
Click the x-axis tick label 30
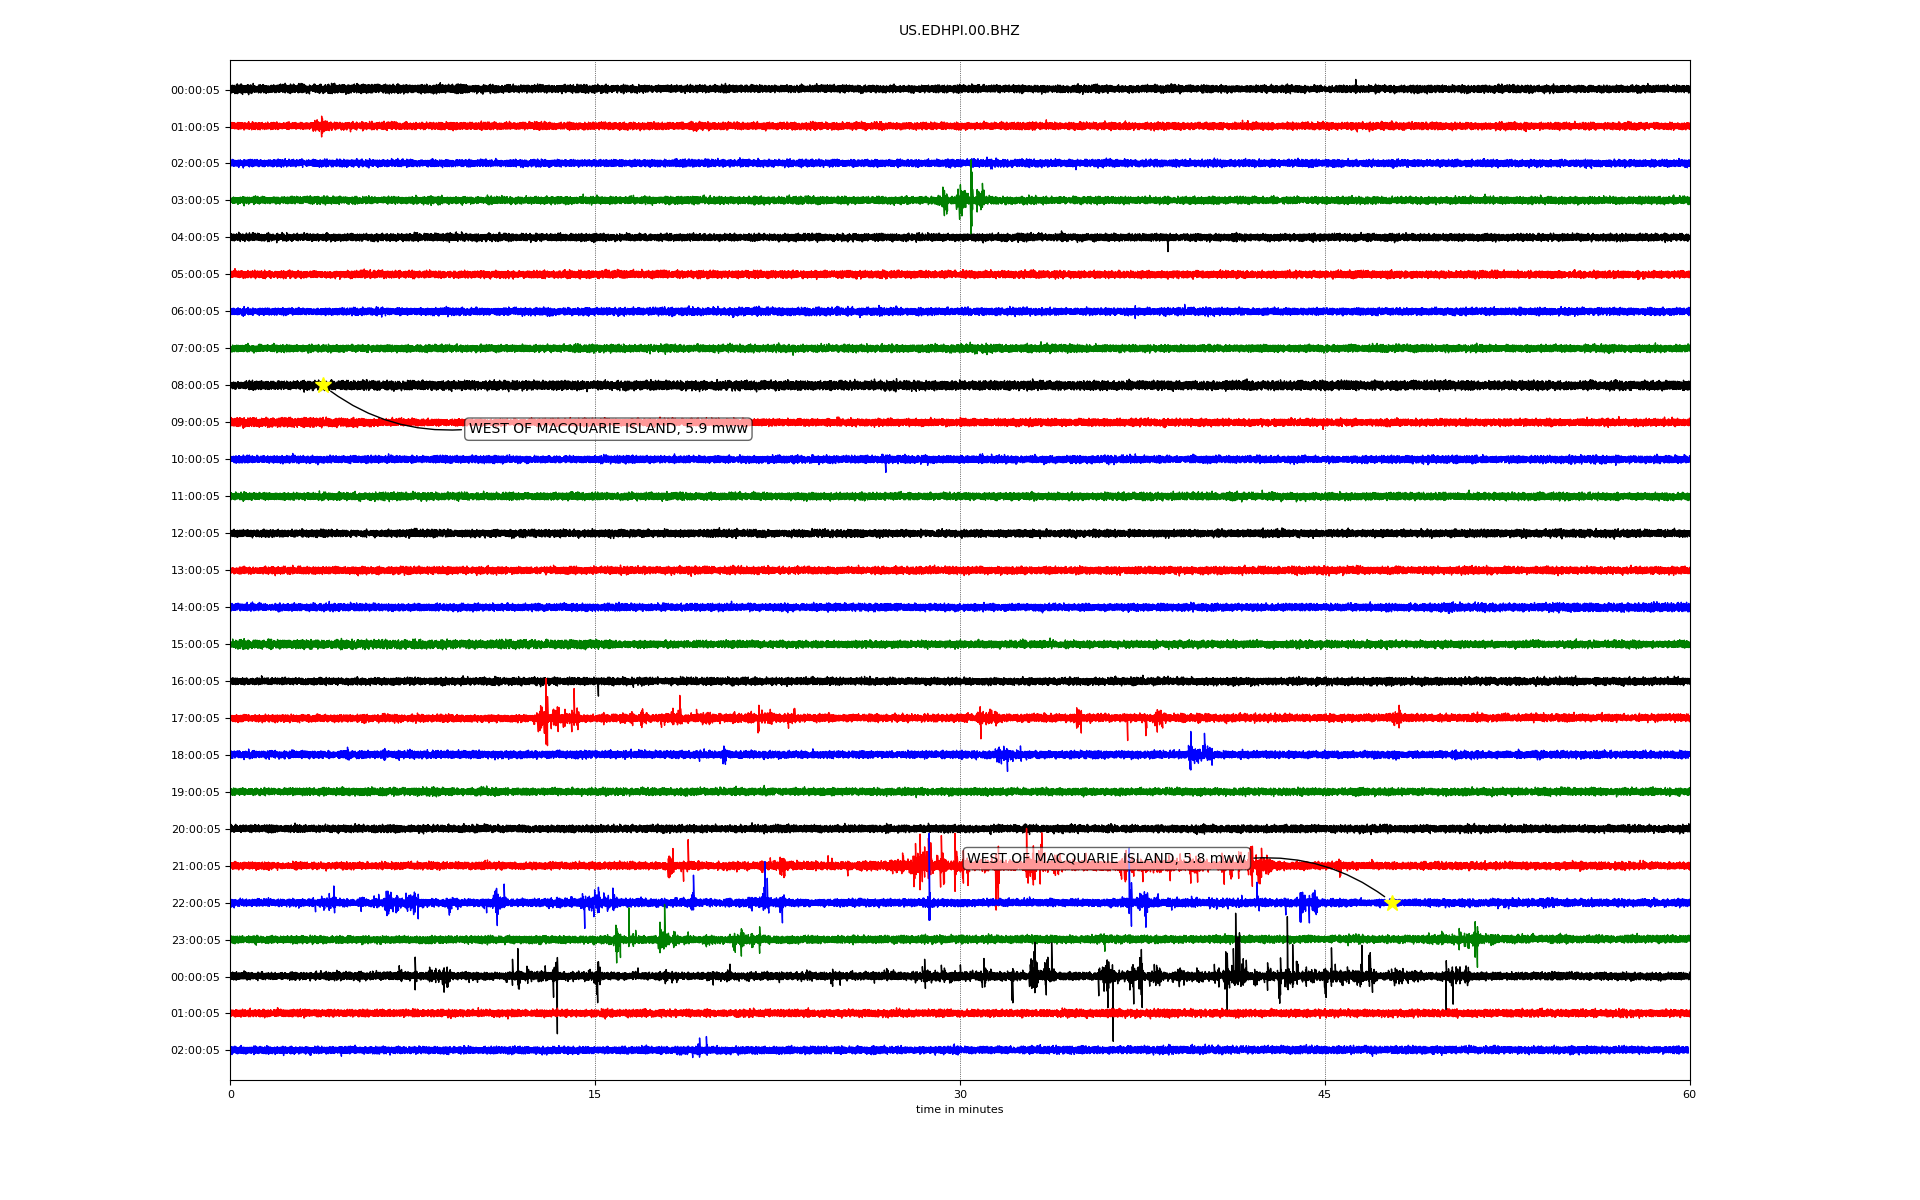tap(960, 1094)
